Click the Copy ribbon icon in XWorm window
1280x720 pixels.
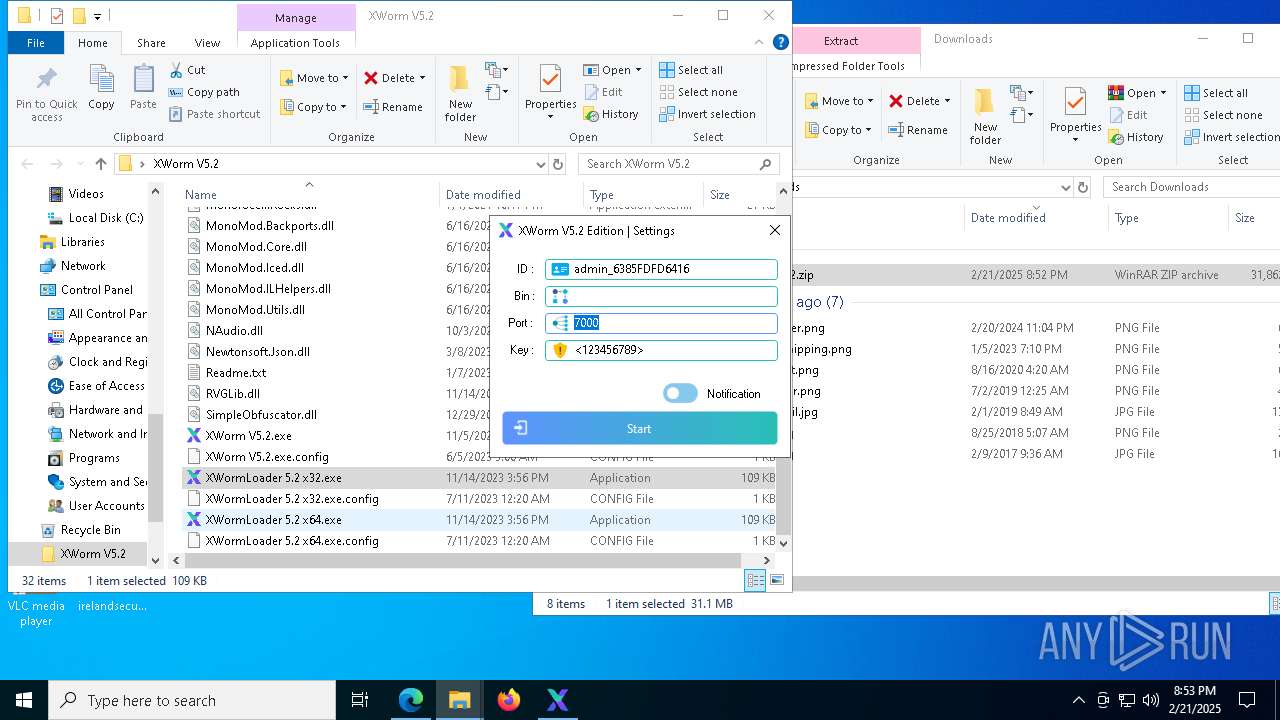tap(101, 88)
